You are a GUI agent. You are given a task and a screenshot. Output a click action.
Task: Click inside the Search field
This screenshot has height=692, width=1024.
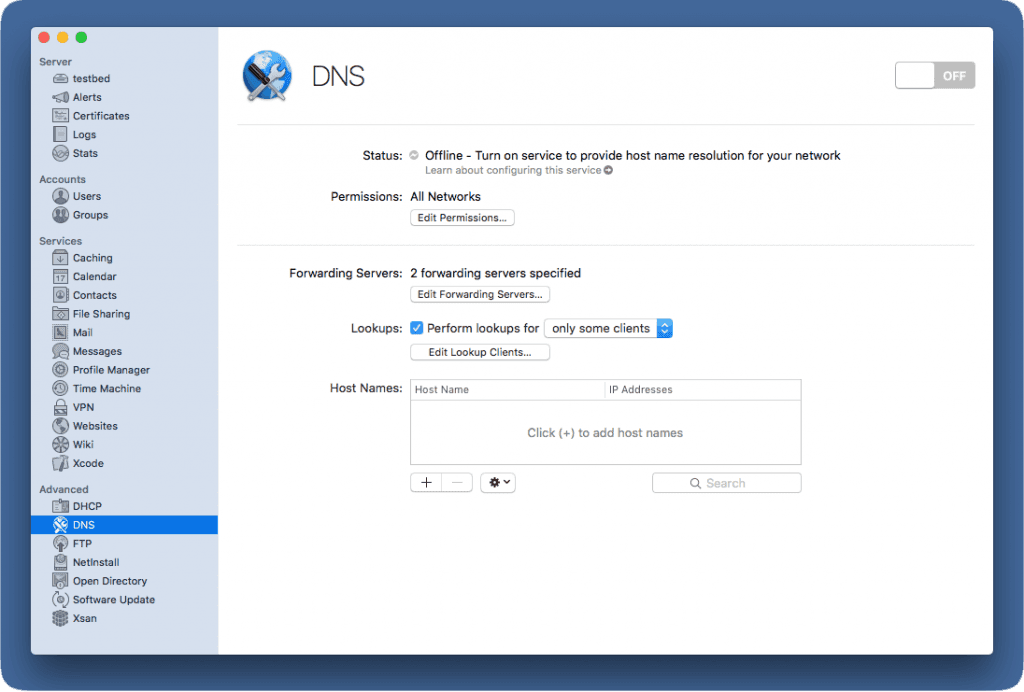(726, 482)
